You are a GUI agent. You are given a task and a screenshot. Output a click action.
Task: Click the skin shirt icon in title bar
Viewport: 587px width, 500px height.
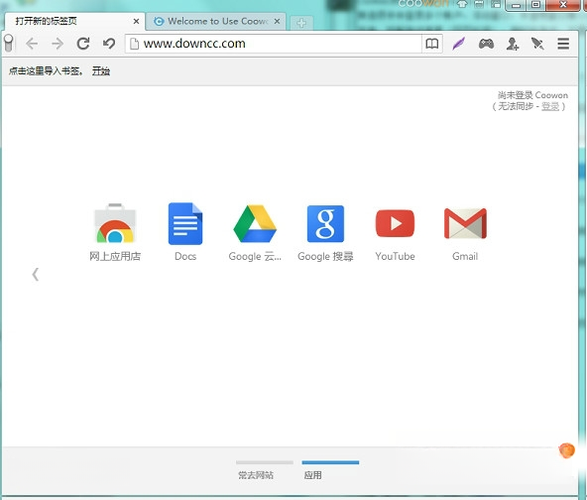(x=462, y=4)
